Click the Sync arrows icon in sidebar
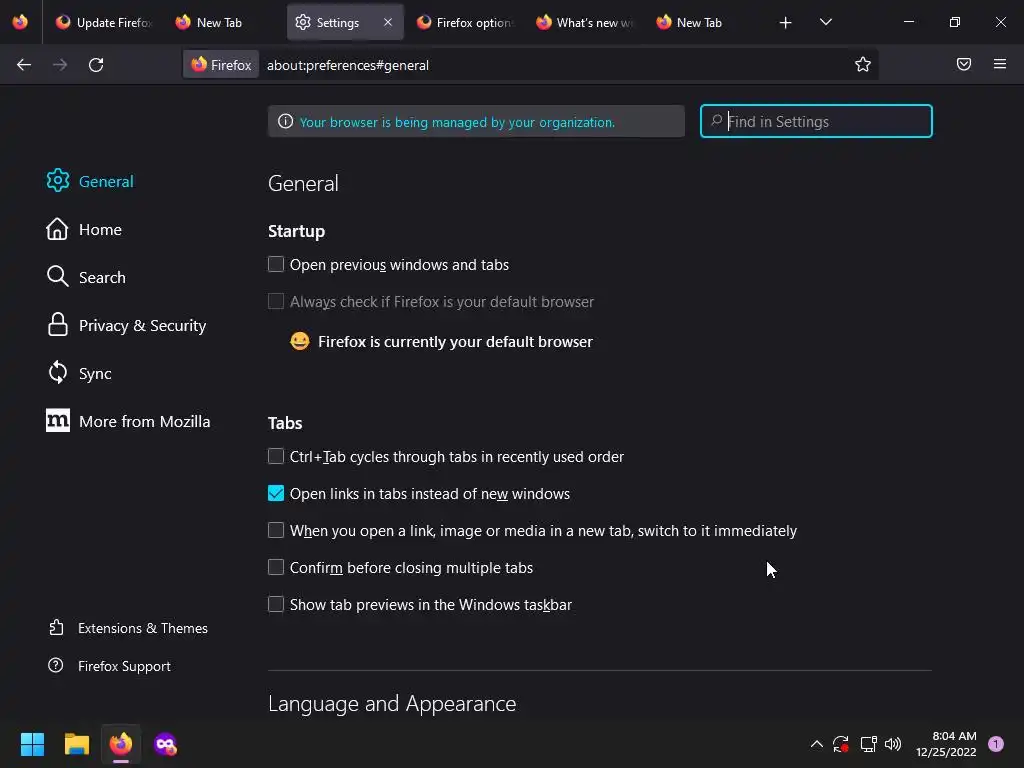This screenshot has width=1024, height=768. click(x=57, y=373)
